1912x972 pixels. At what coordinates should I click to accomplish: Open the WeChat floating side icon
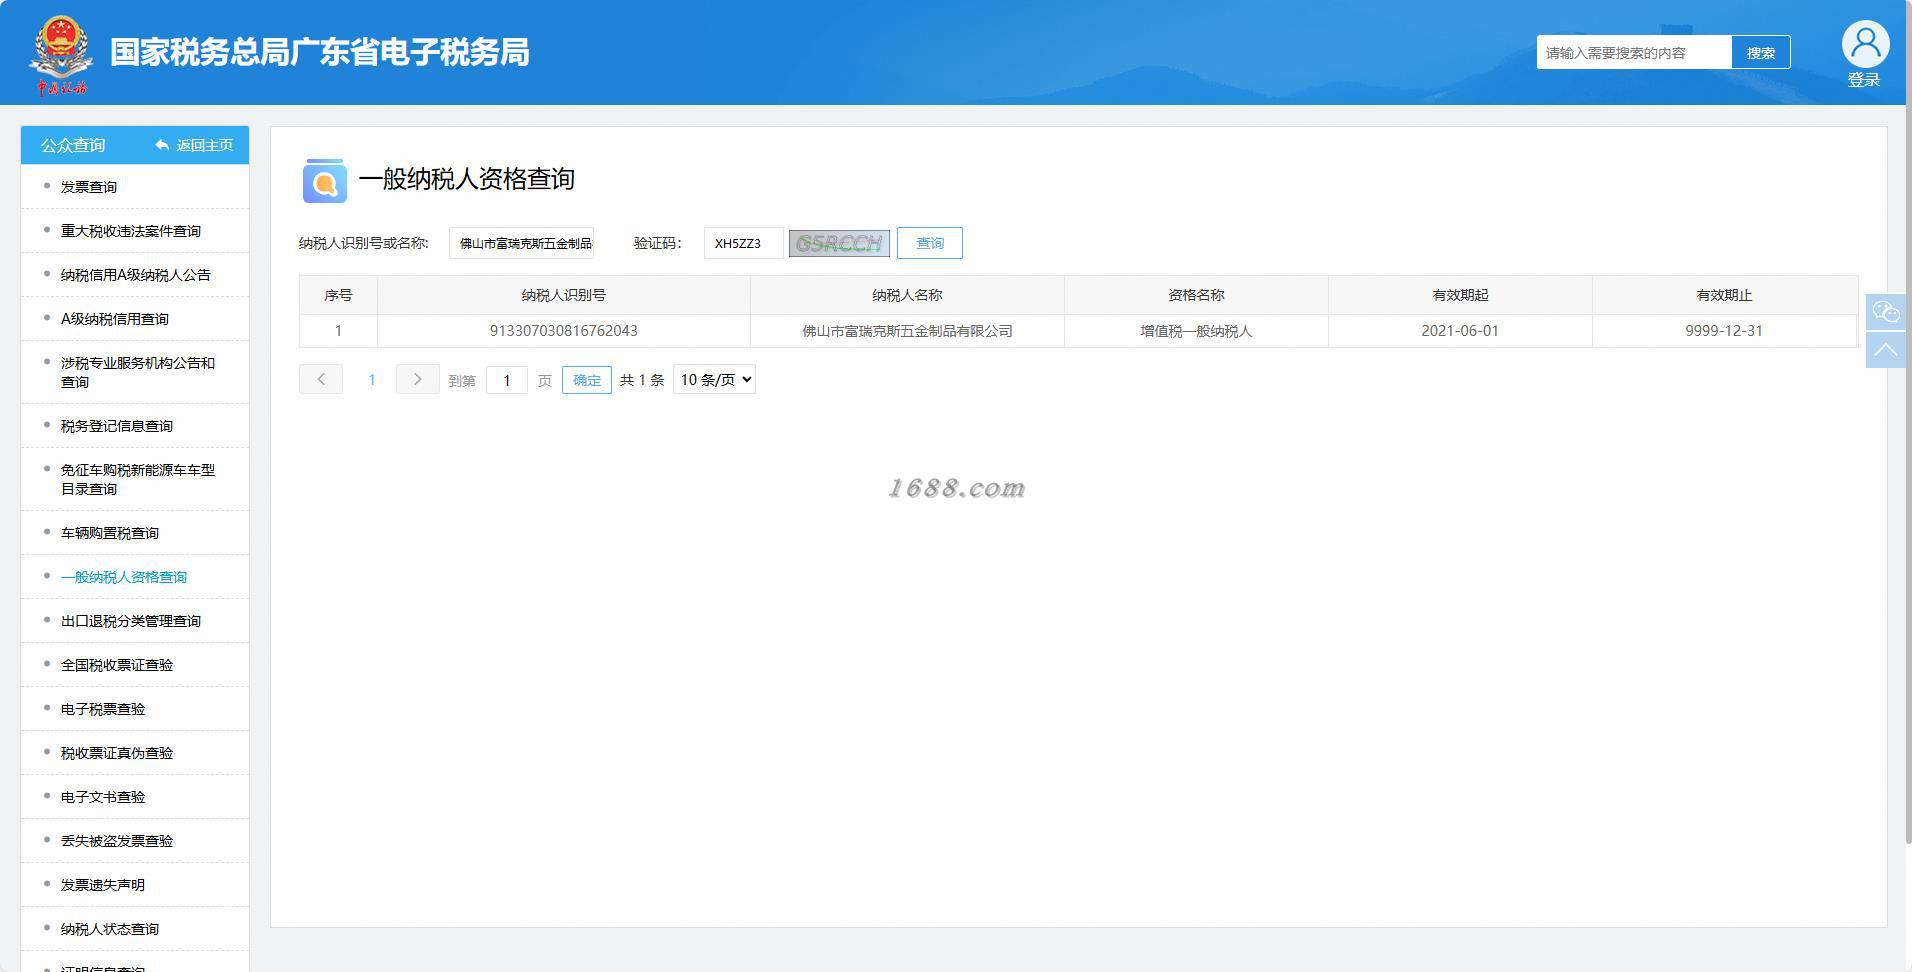coord(1886,313)
